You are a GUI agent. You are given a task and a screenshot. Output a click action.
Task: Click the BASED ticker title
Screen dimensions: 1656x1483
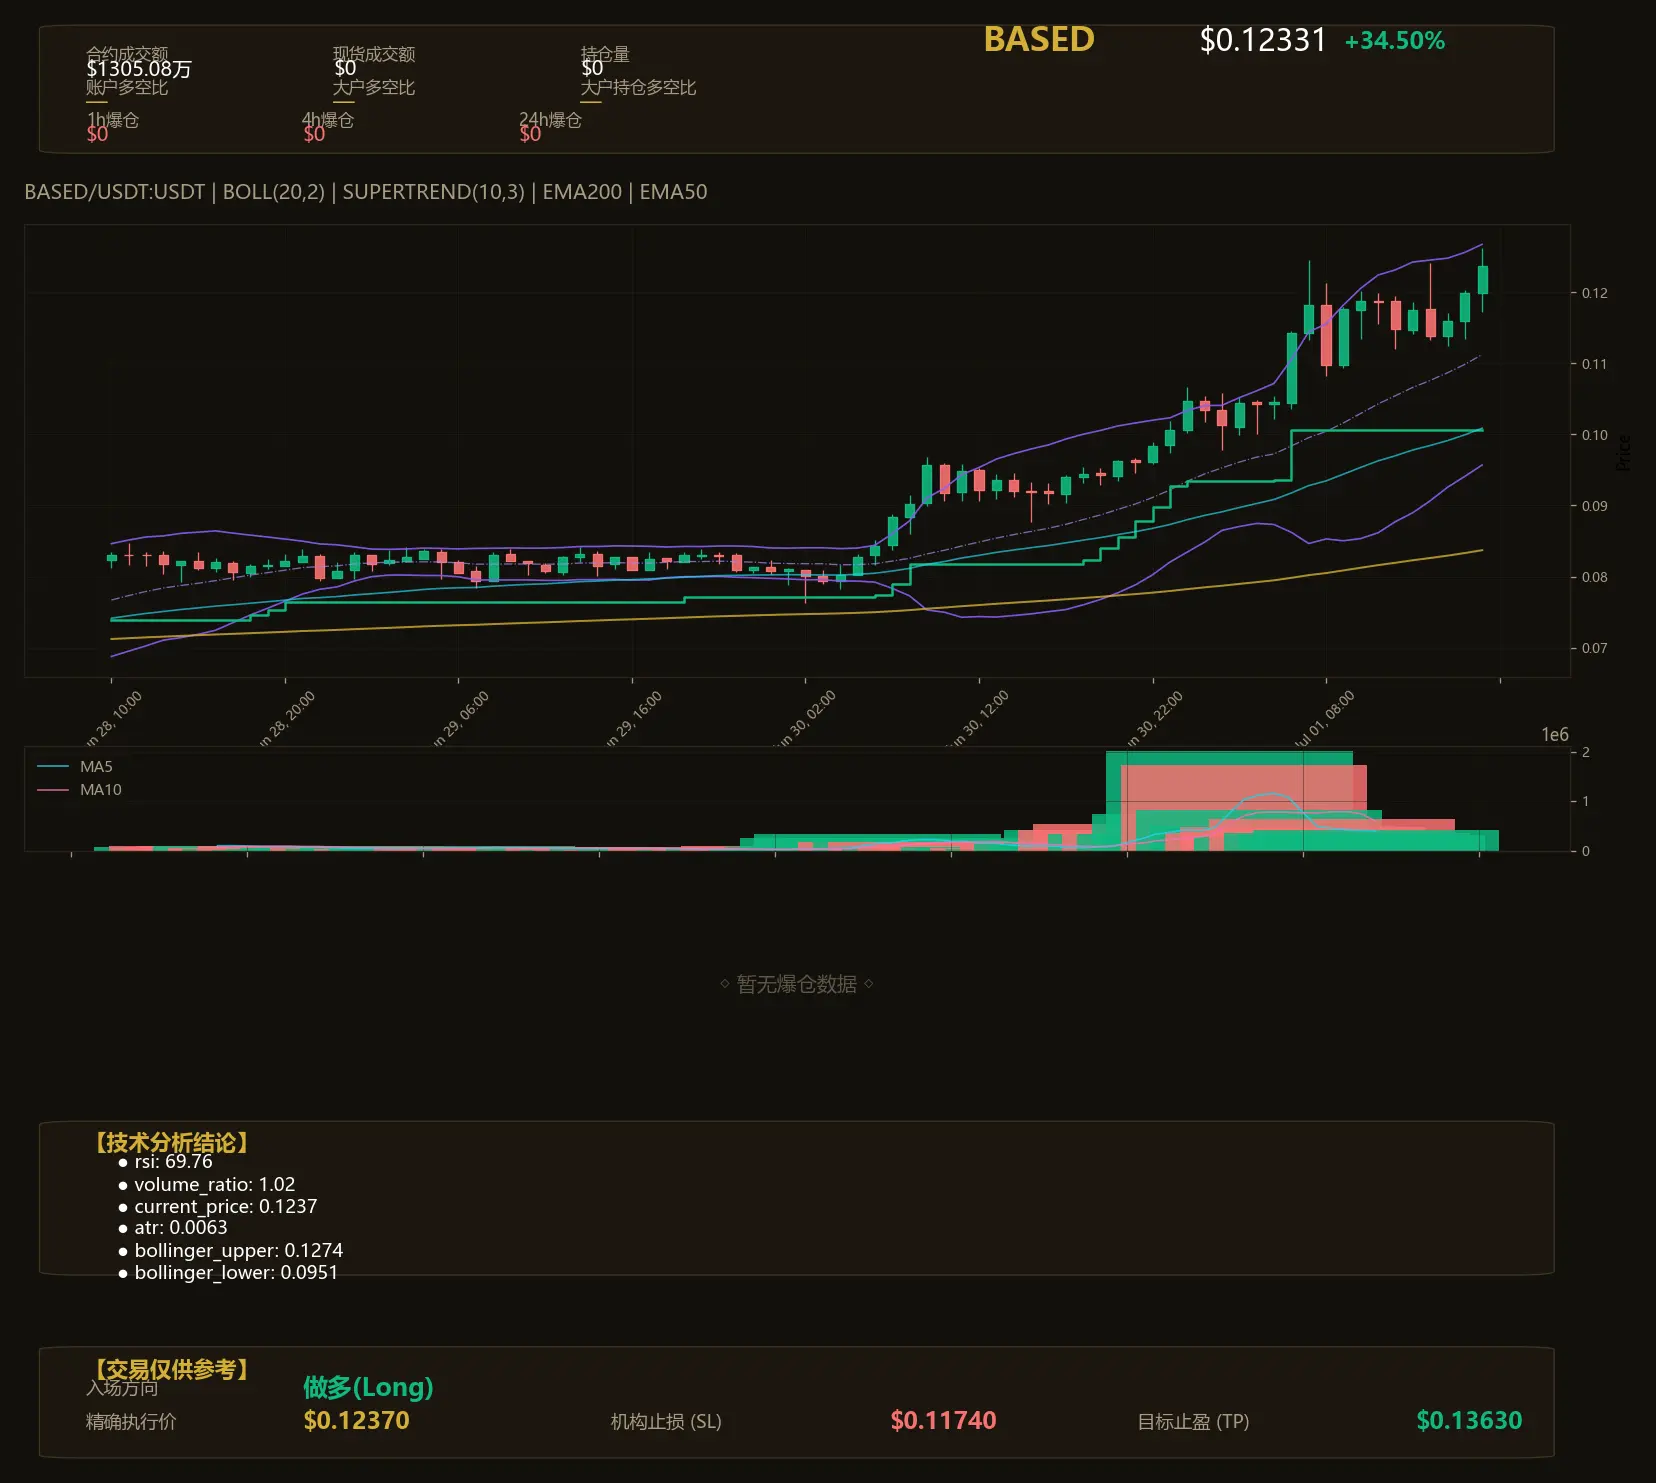coord(1039,39)
